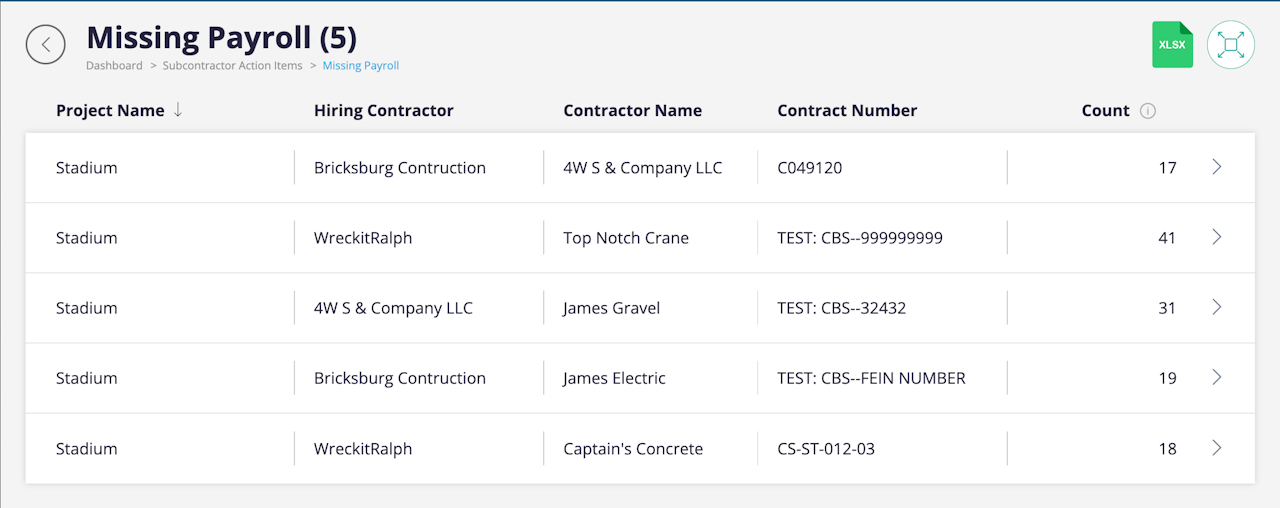Click the Count info icon
Image resolution: width=1280 pixels, height=508 pixels.
(1148, 111)
